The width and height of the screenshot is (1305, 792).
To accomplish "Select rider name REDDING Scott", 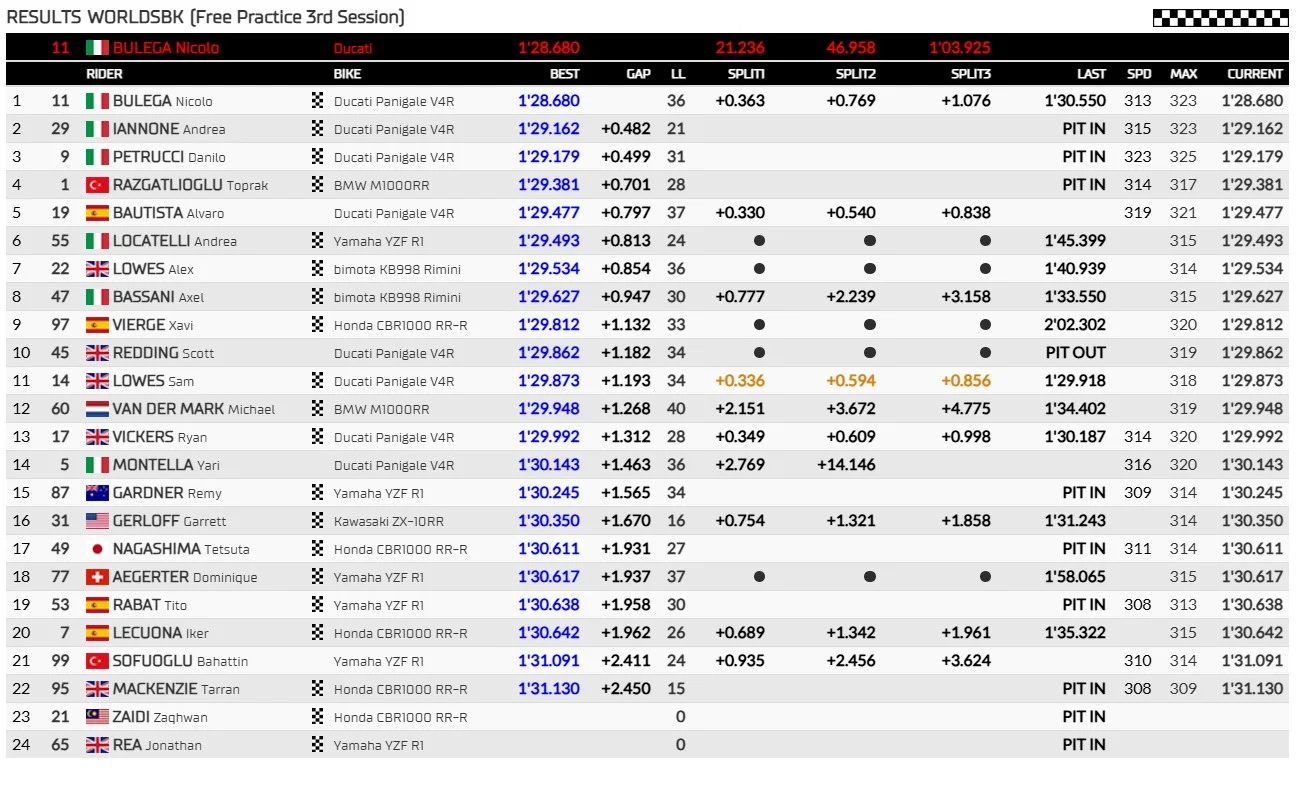I will [163, 353].
